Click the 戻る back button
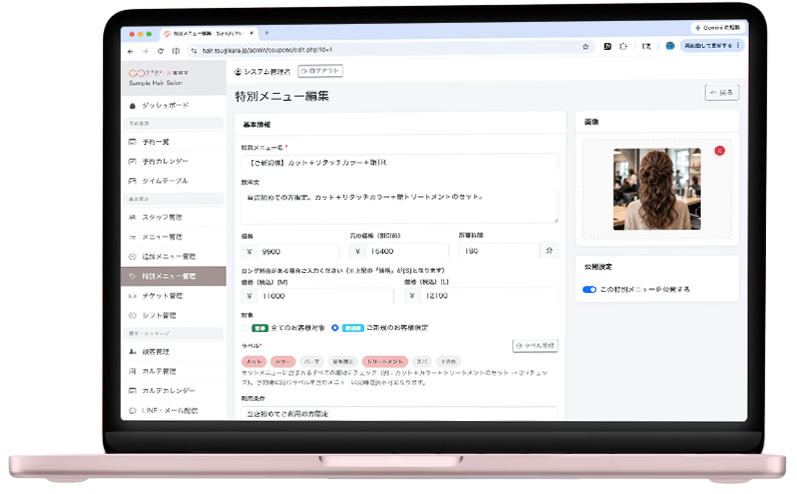The width and height of the screenshot is (797, 494). [722, 92]
